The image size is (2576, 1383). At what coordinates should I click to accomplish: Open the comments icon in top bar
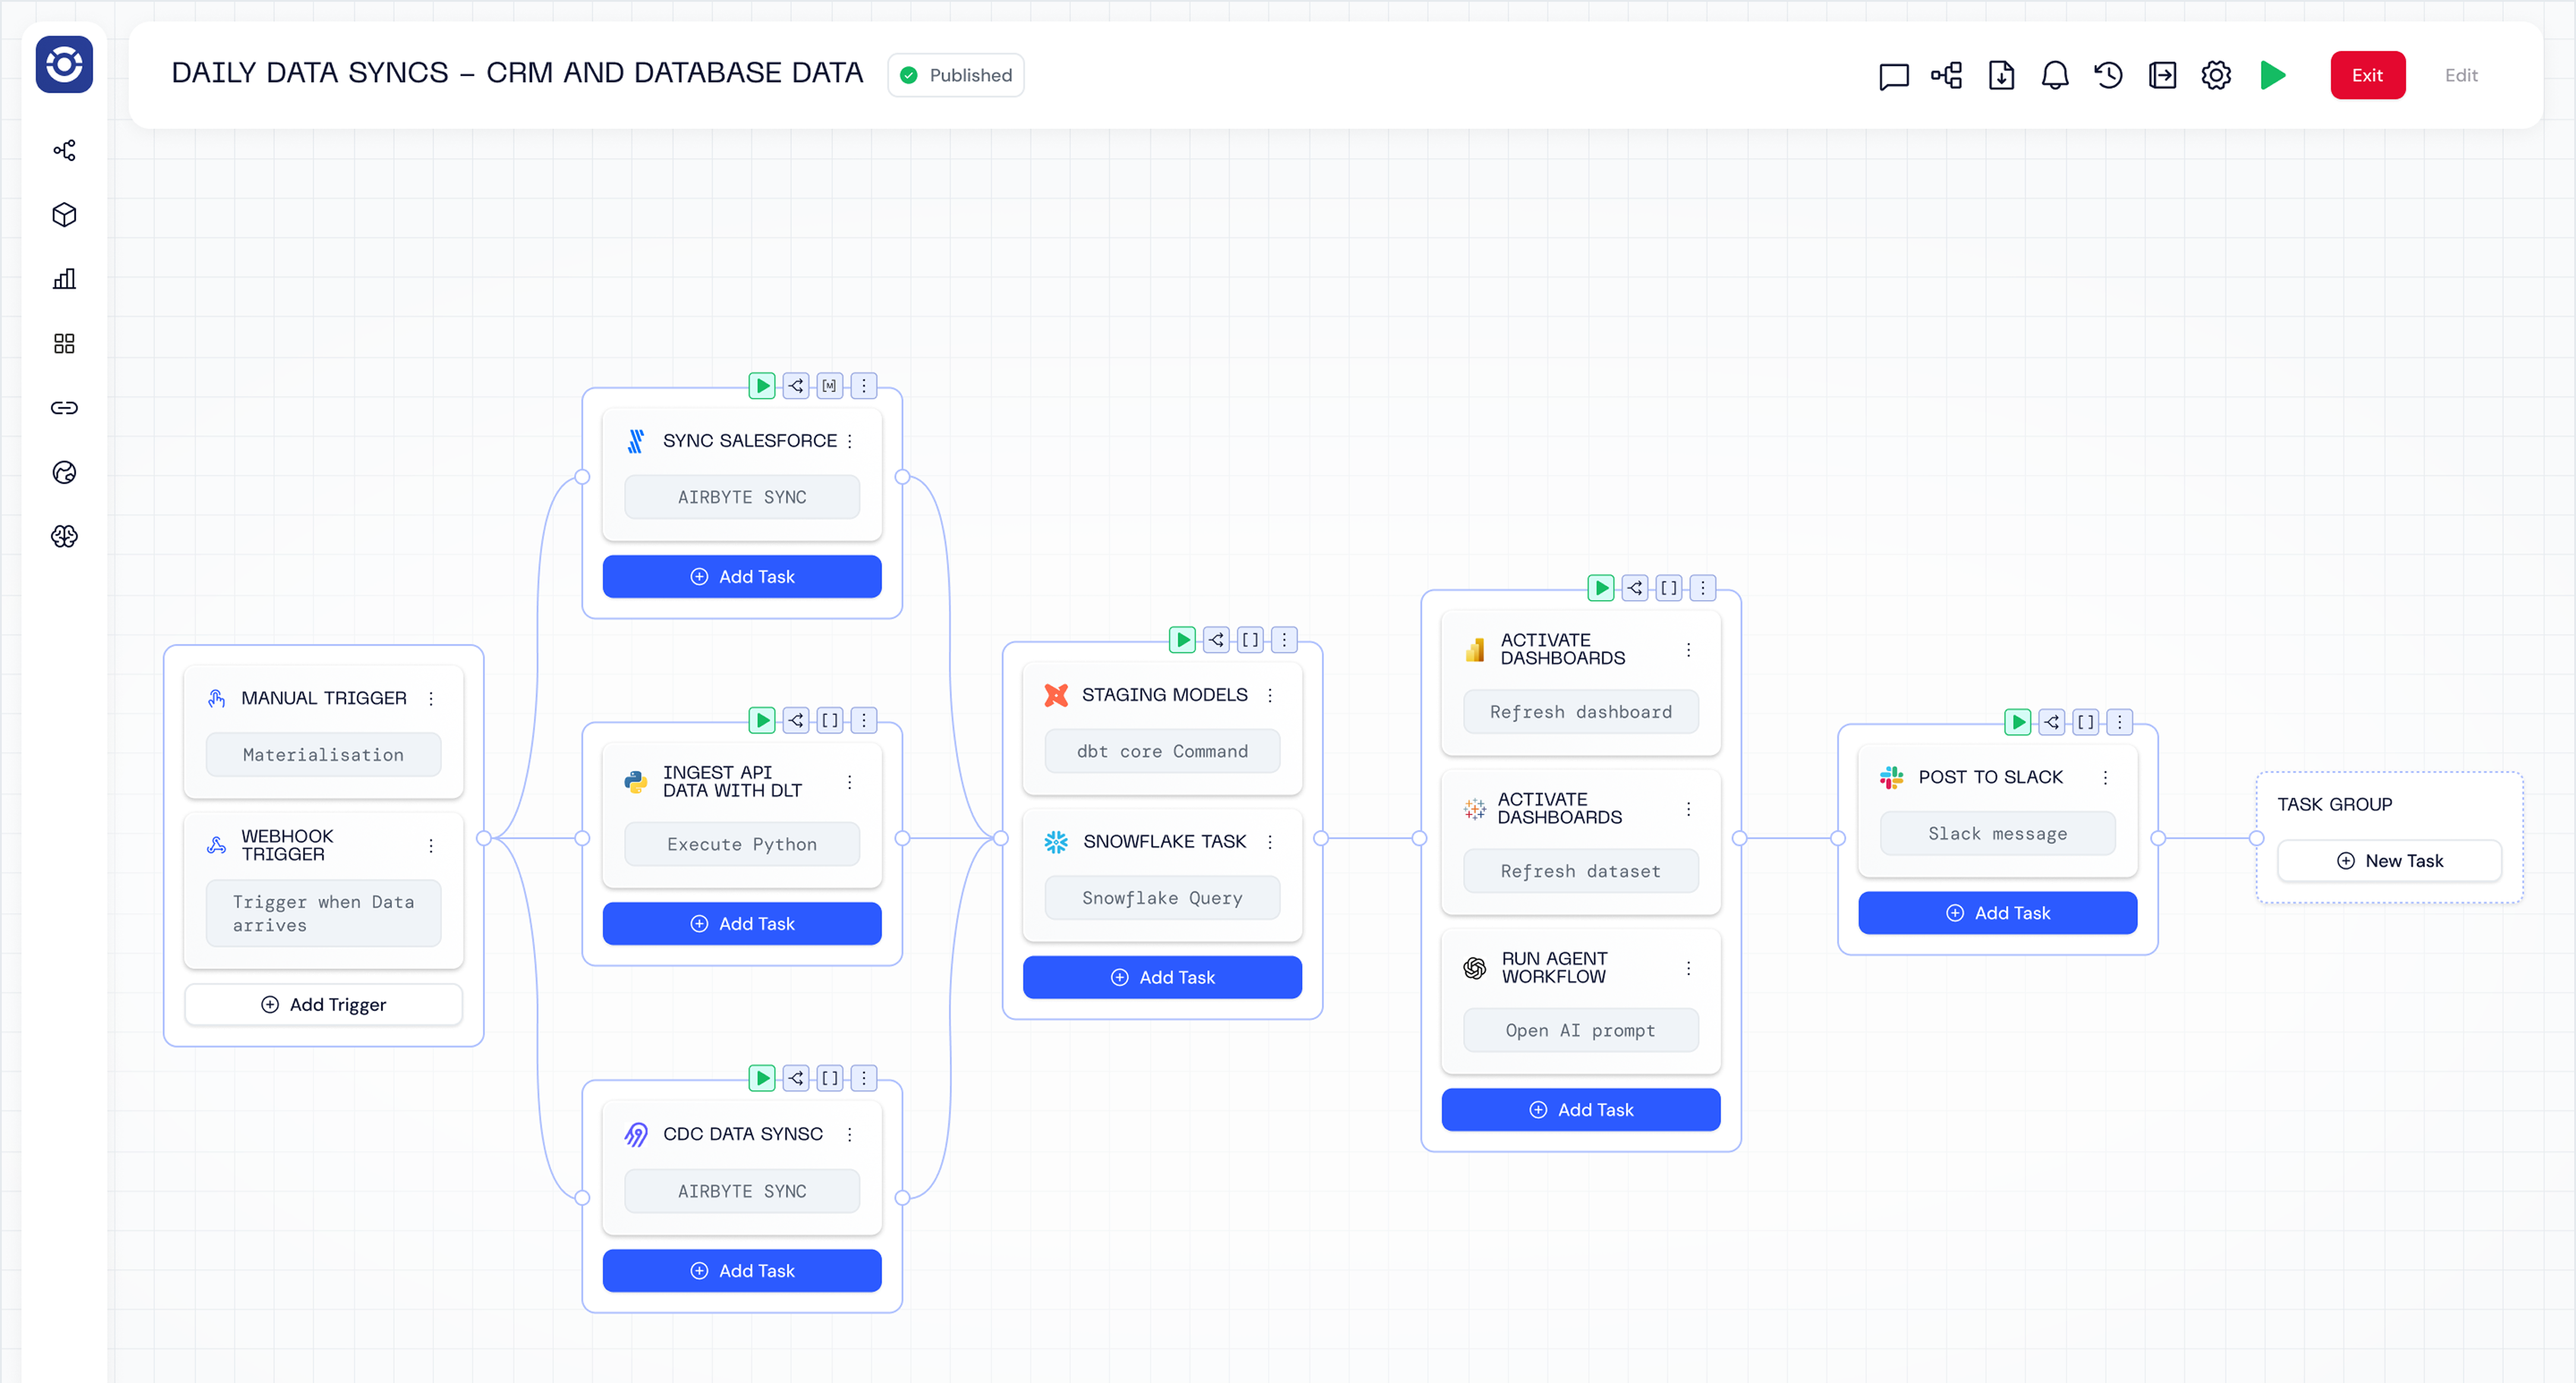(x=1893, y=76)
